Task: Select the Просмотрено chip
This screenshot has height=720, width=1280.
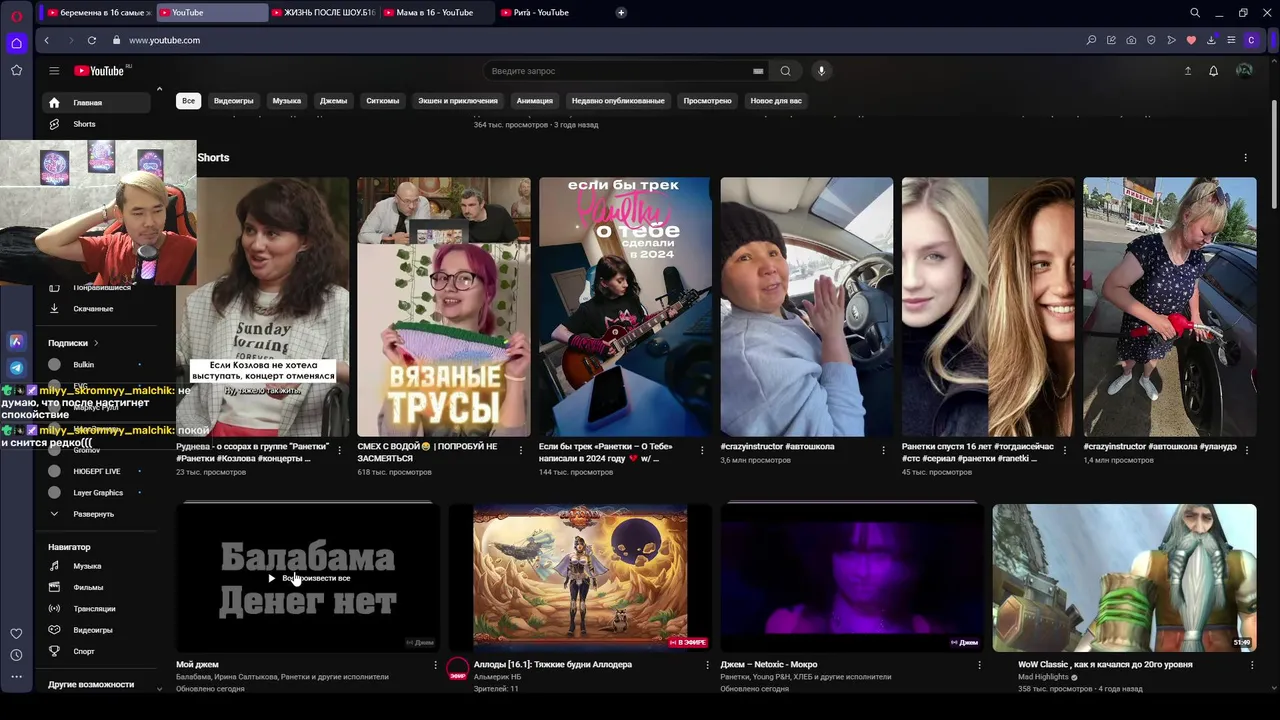Action: coord(708,101)
